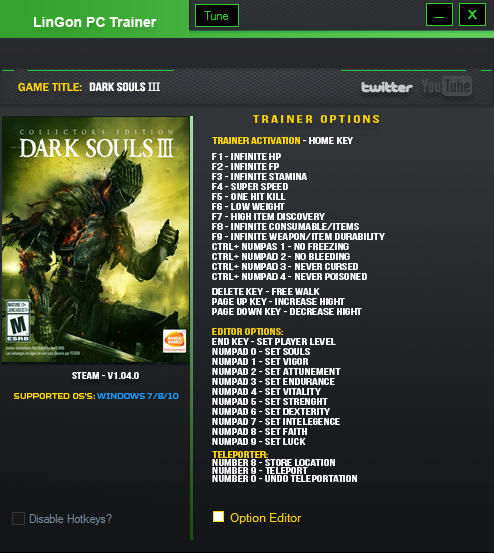Select the F1 Infinite HP option
This screenshot has width=494, height=553.
pyautogui.click(x=246, y=157)
